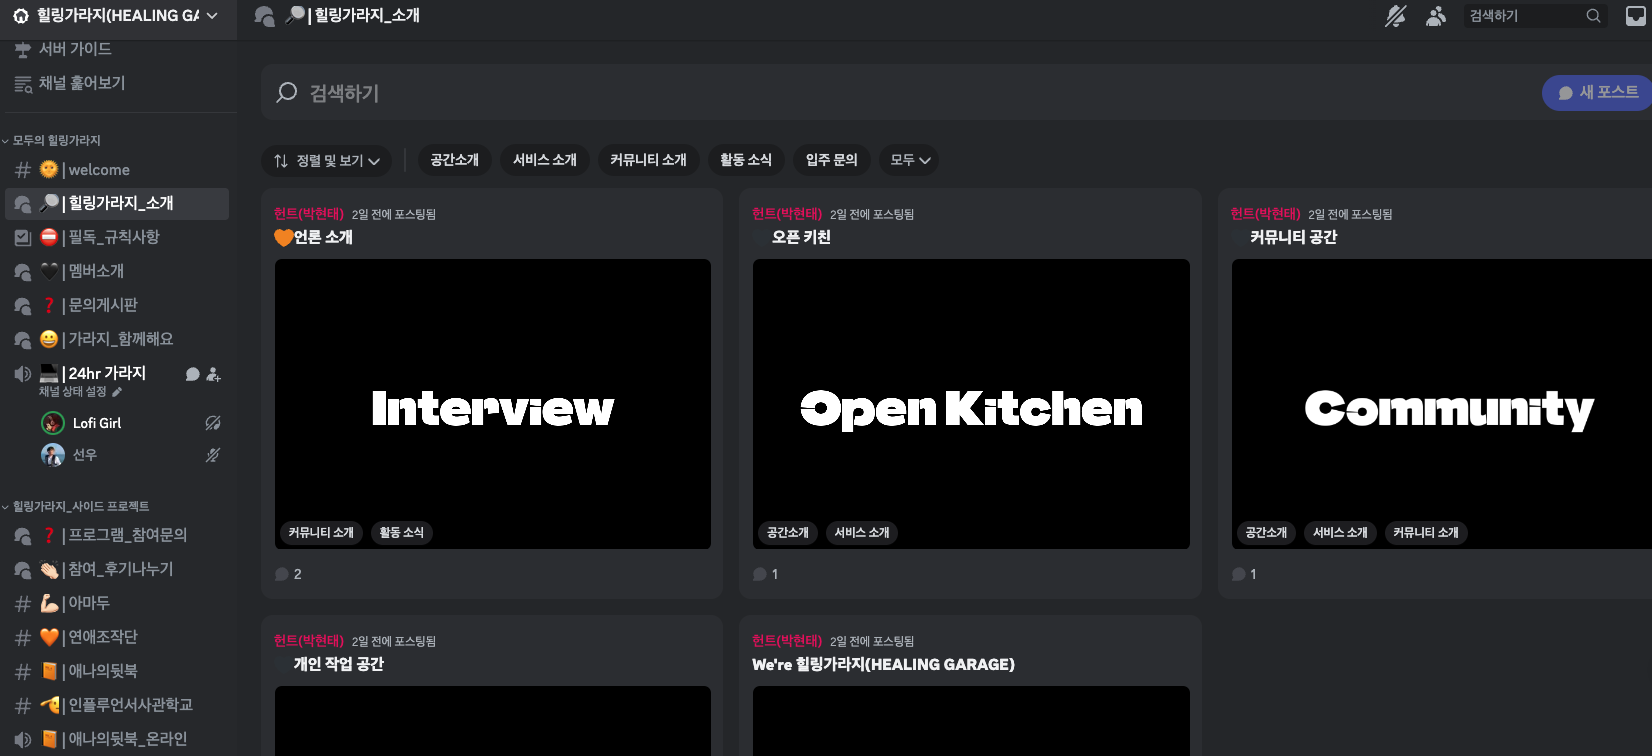Click 공간소개 tag on Open Kitchen post
The height and width of the screenshot is (756, 1652).
click(788, 533)
